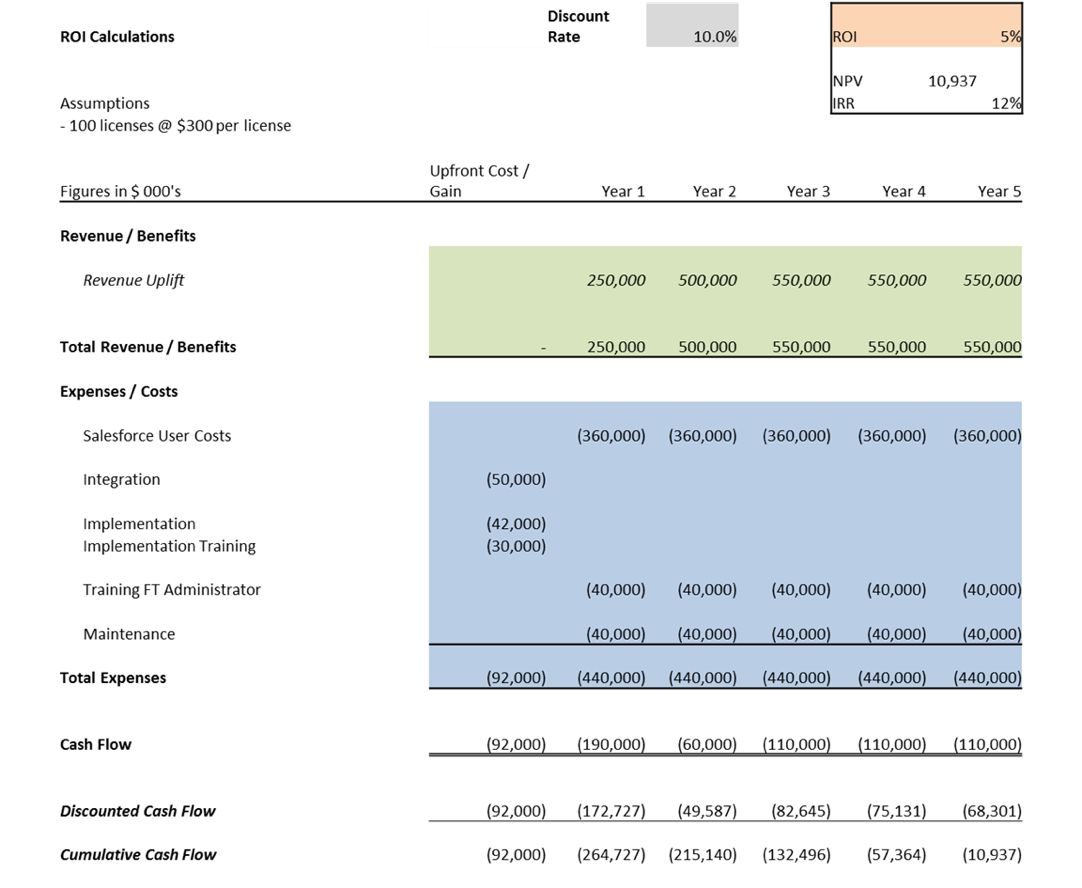Click the Cash Flow row label

click(95, 744)
